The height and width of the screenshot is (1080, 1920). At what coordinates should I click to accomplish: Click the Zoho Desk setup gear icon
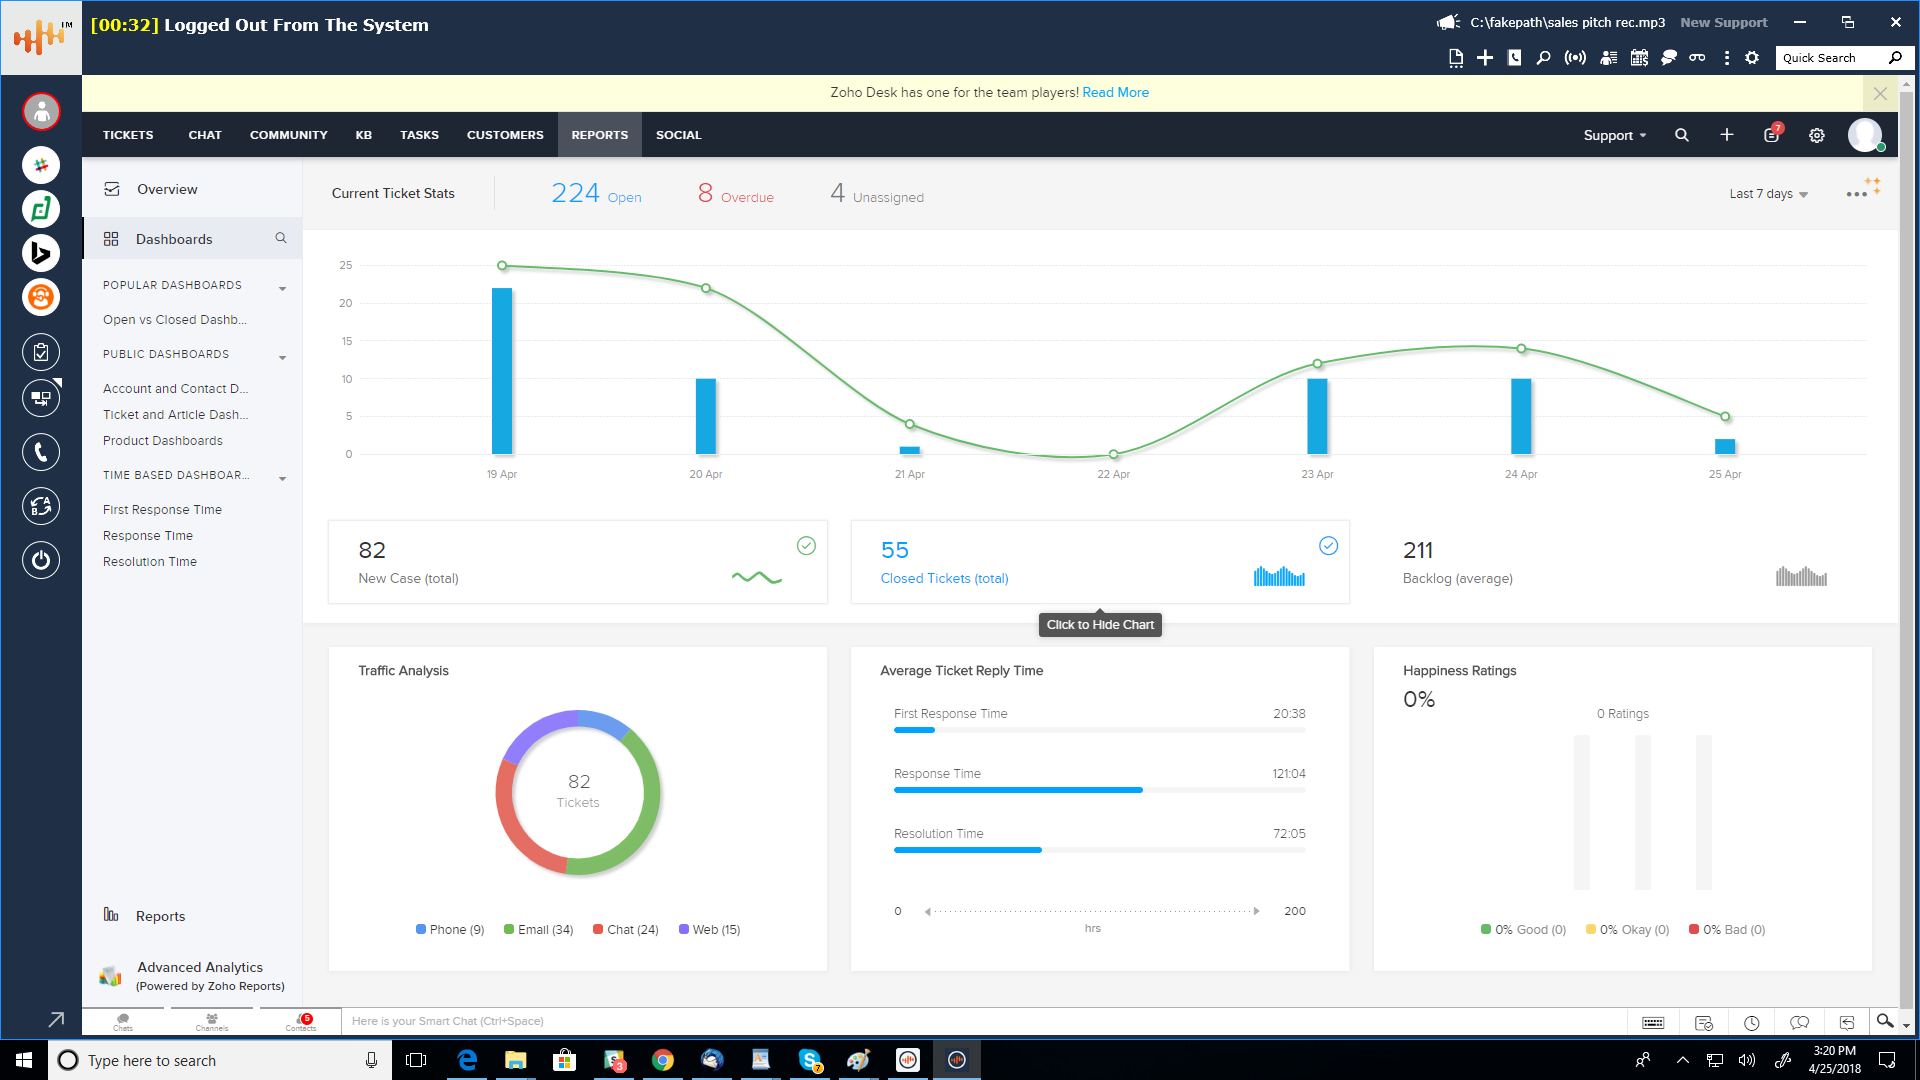[1817, 135]
